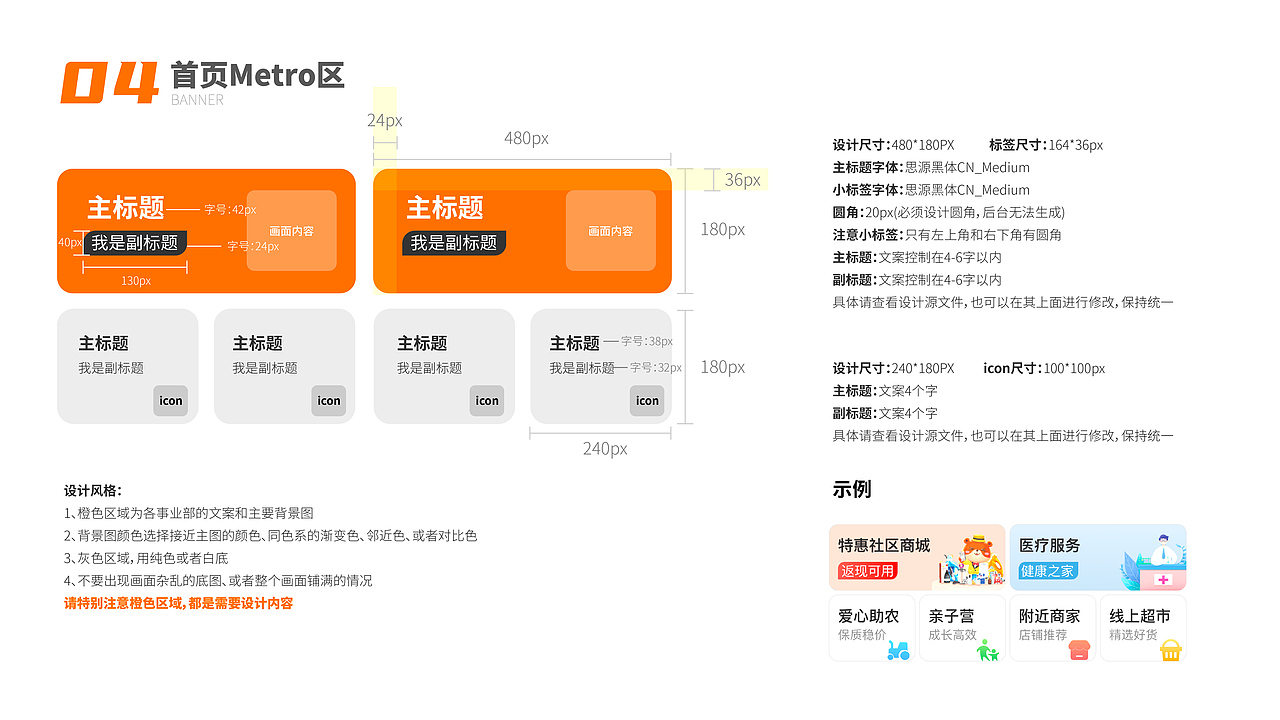Click the 成长高效 subtitle text
1280x720 pixels.
952,635
